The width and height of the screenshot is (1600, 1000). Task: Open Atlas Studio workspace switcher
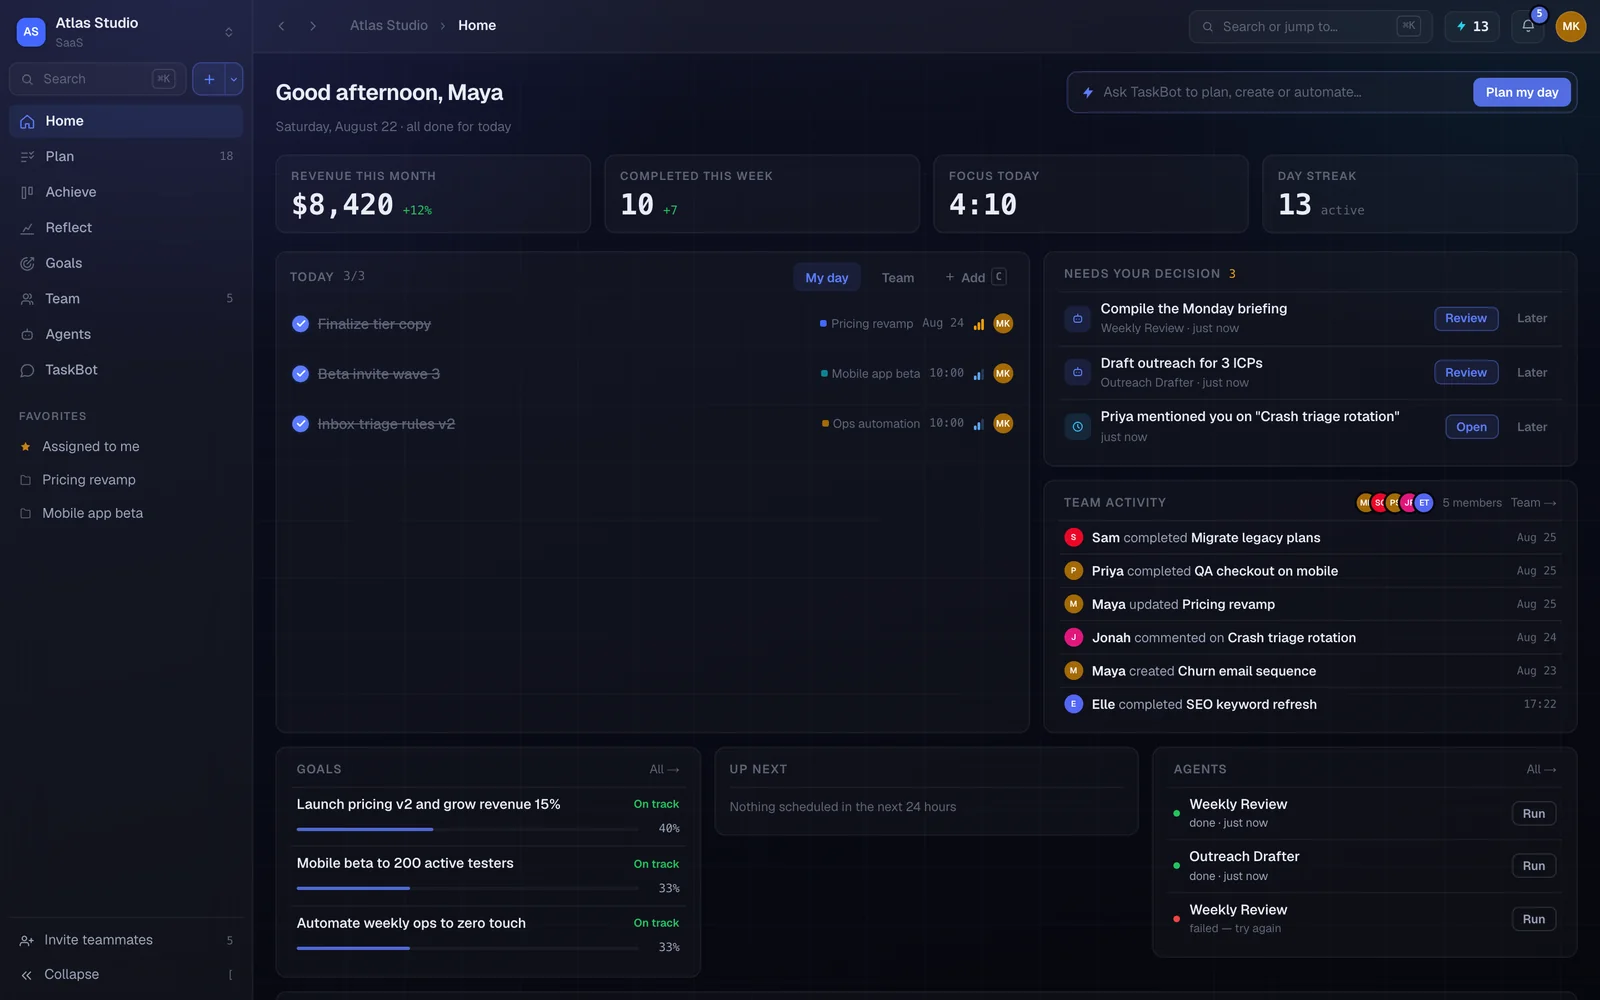point(126,31)
